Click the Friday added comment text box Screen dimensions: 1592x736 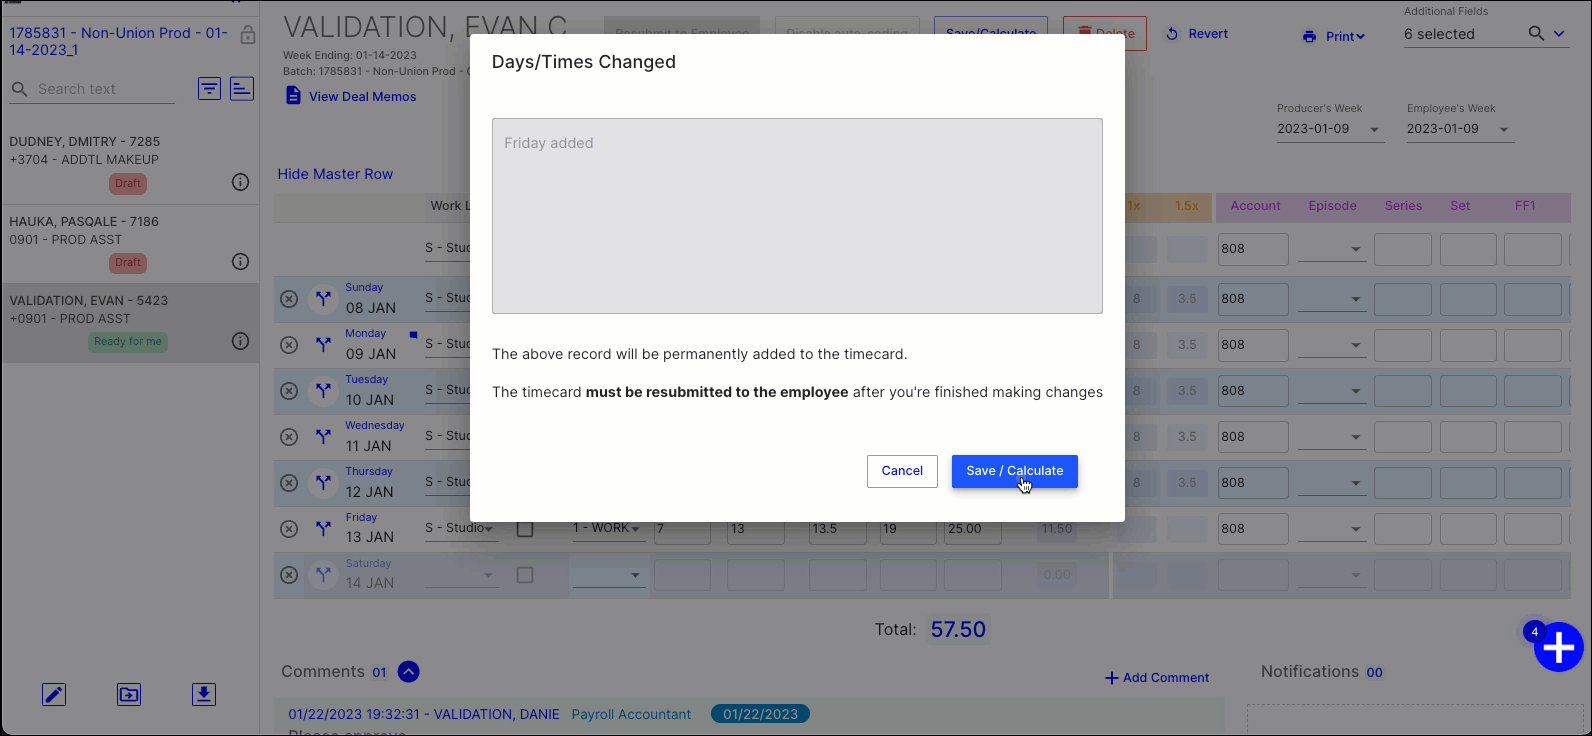(x=797, y=216)
